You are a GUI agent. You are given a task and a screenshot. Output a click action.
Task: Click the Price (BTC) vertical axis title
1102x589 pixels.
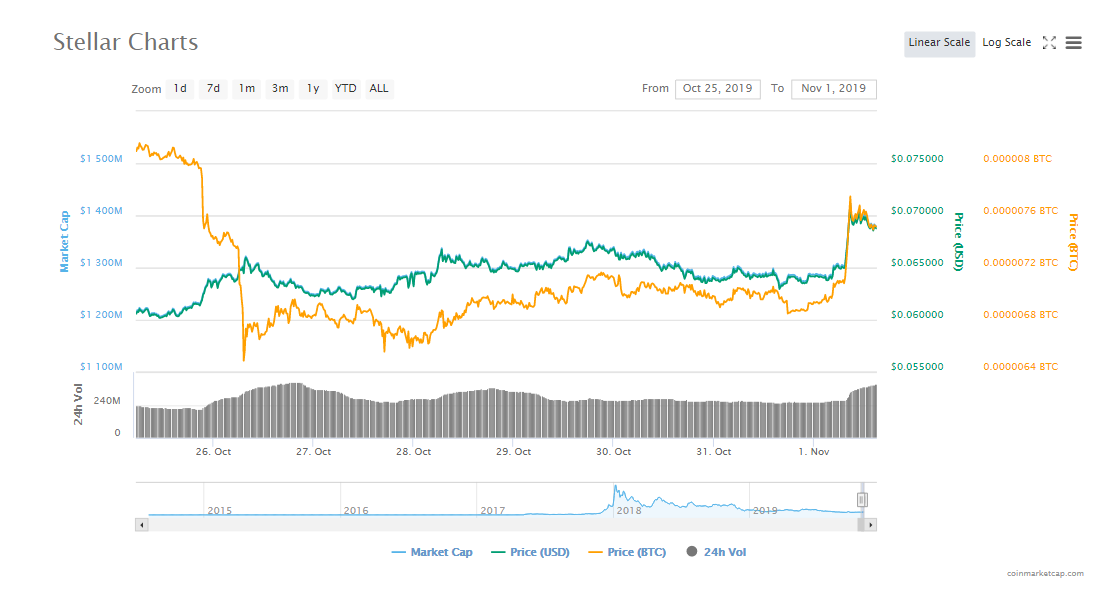pos(1072,242)
